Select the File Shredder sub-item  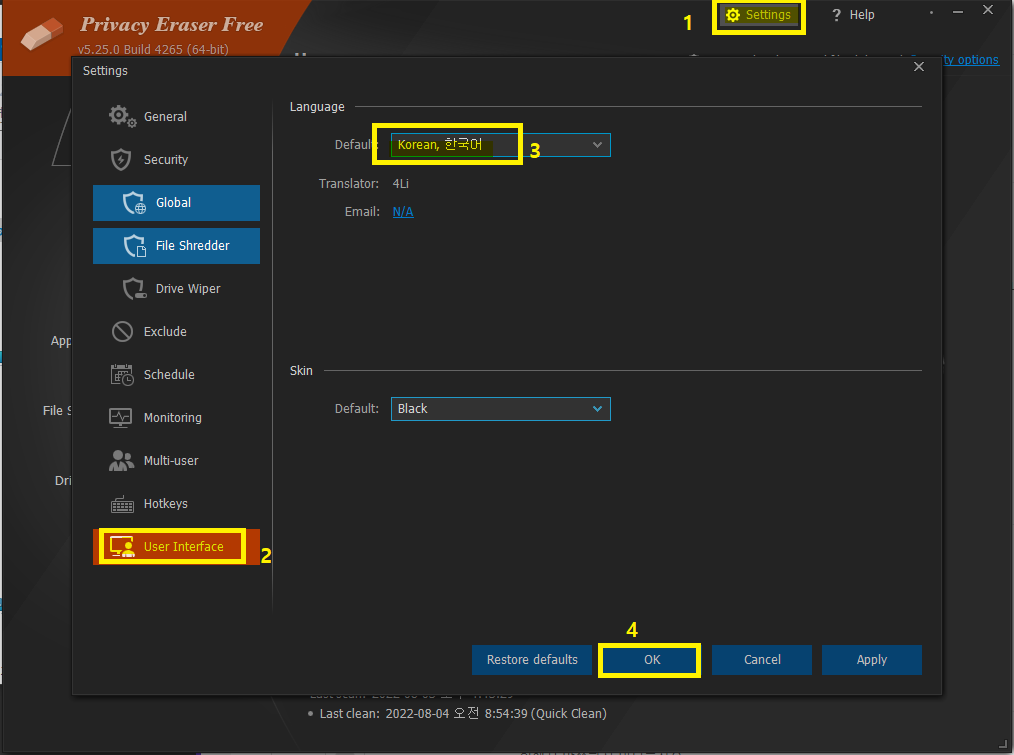177,246
